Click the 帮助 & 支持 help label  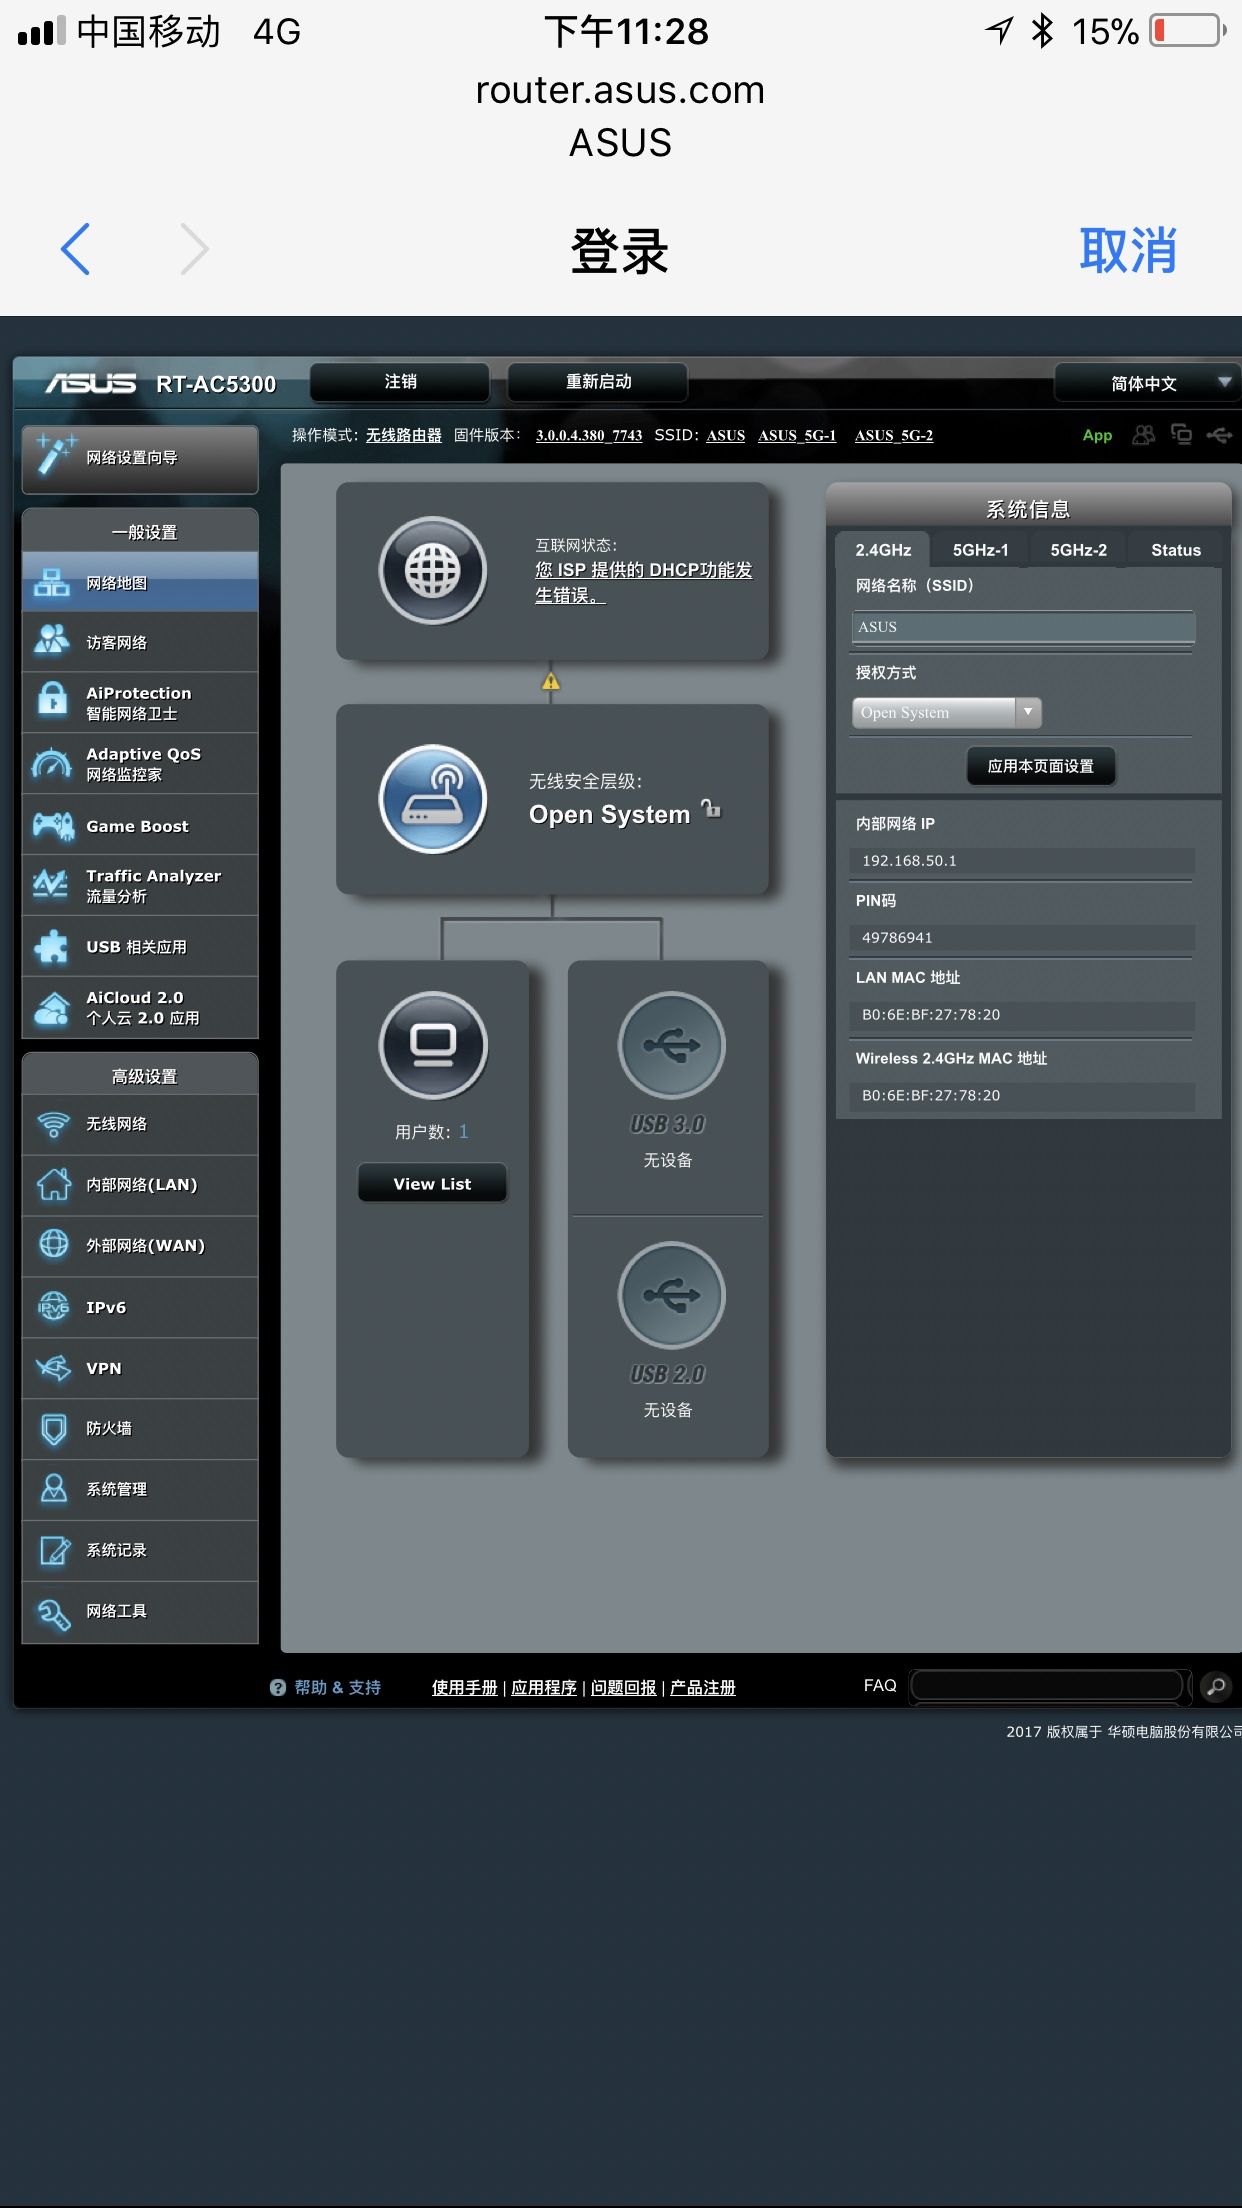pyautogui.click(x=337, y=1687)
